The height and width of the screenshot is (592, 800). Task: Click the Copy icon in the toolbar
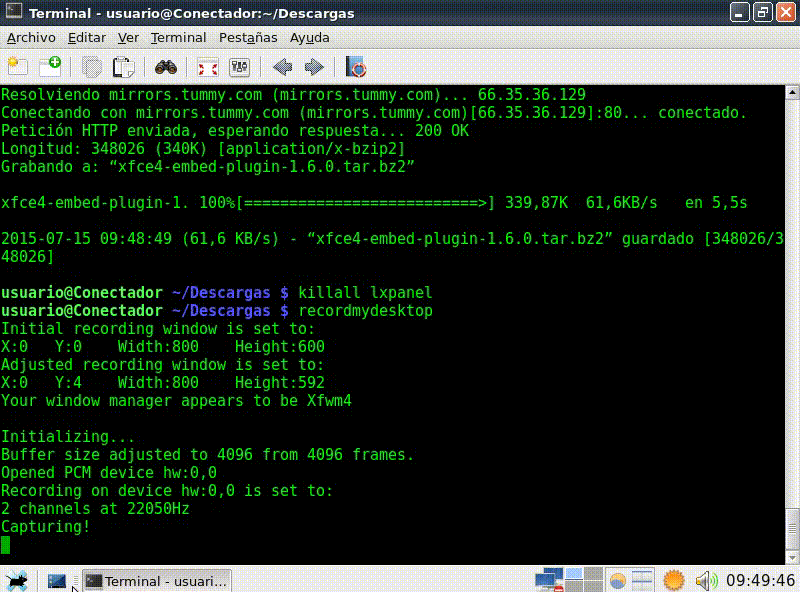tap(92, 67)
